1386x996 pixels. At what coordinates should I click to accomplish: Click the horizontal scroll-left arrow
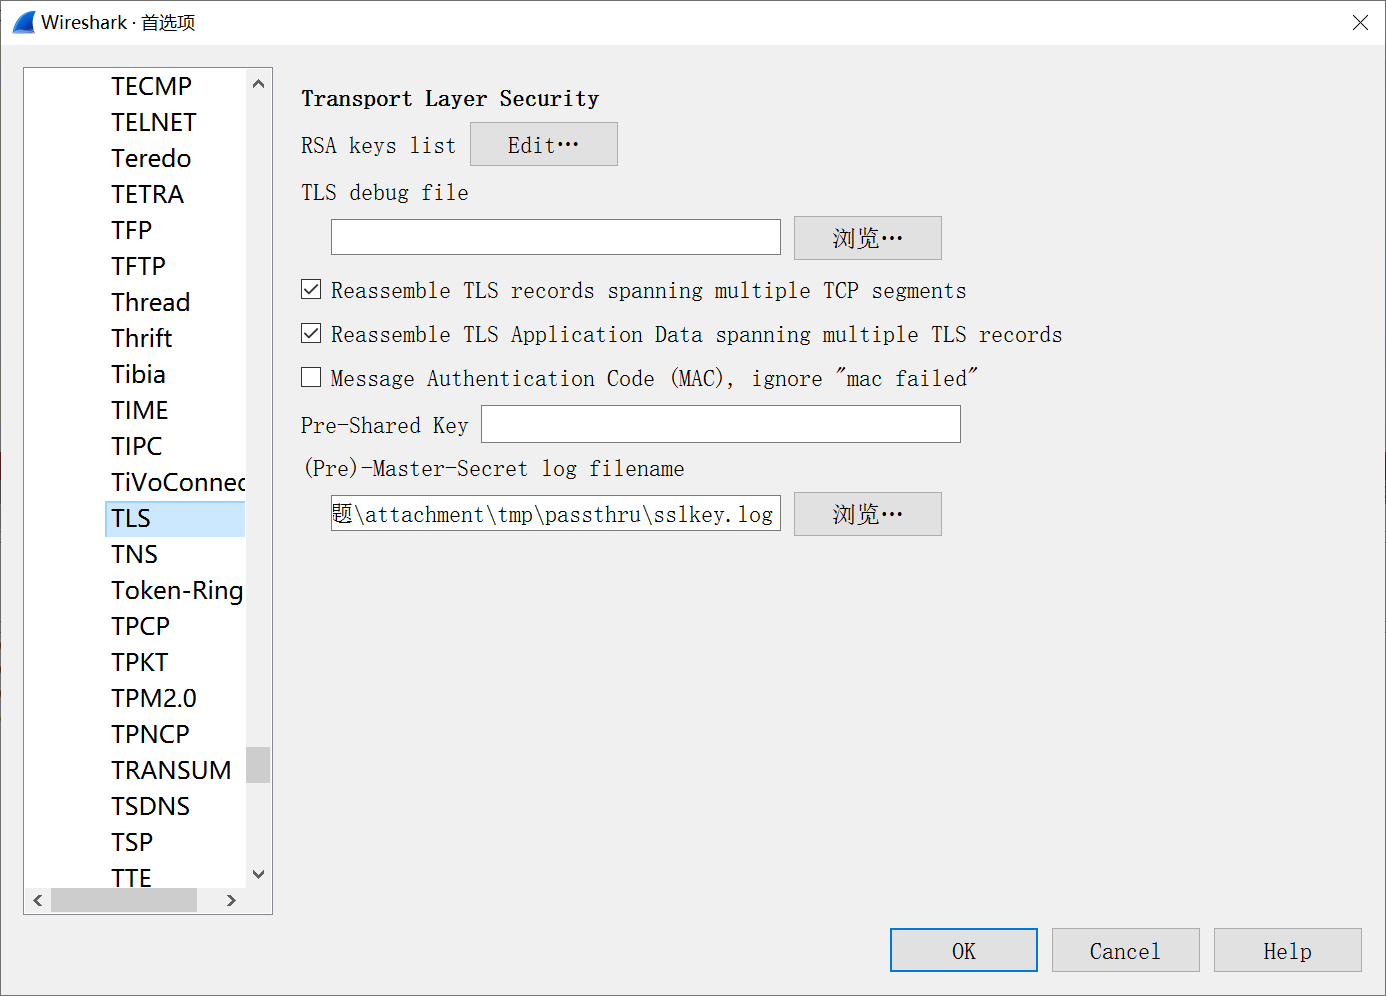[x=38, y=900]
